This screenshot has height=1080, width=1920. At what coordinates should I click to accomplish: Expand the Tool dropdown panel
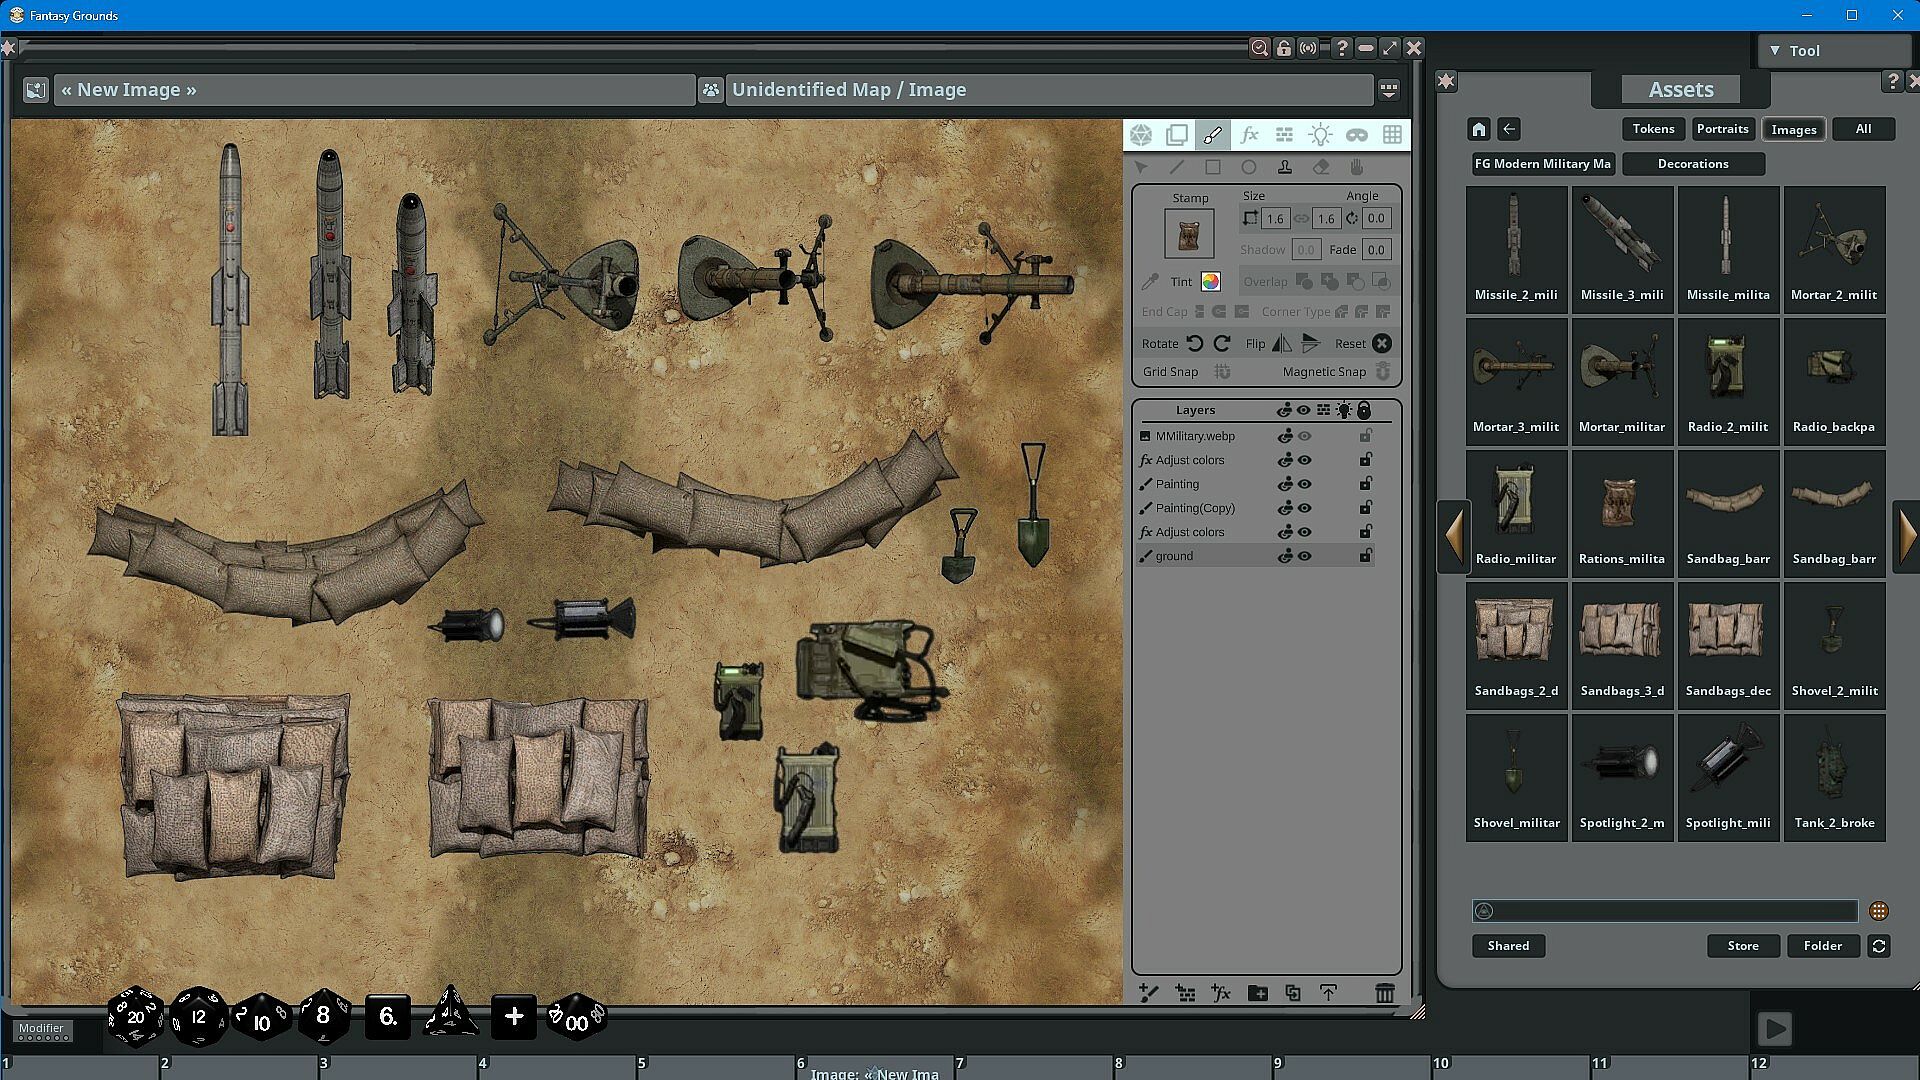1775,51
